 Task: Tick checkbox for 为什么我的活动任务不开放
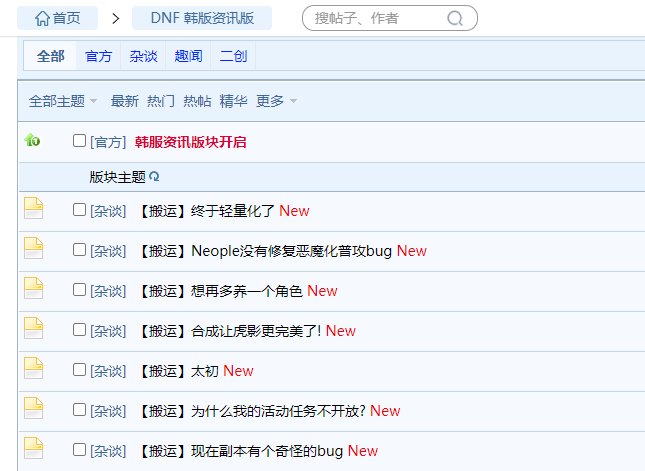79,409
